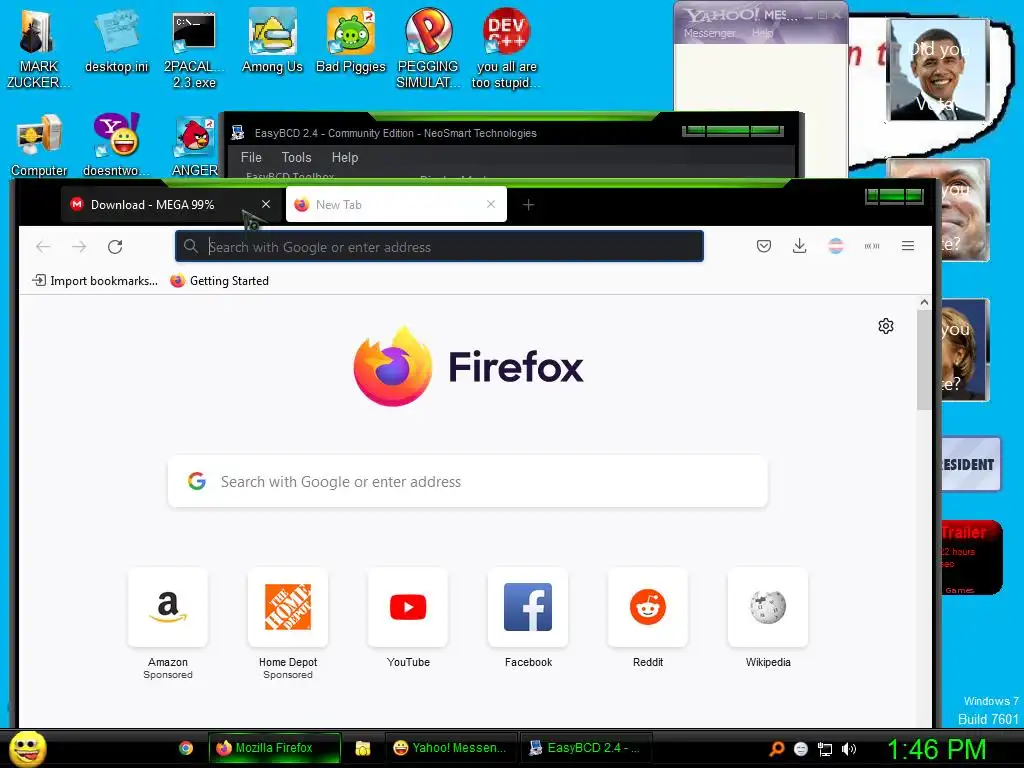Click Import bookmarks in the bookmarks toolbar

tap(95, 281)
